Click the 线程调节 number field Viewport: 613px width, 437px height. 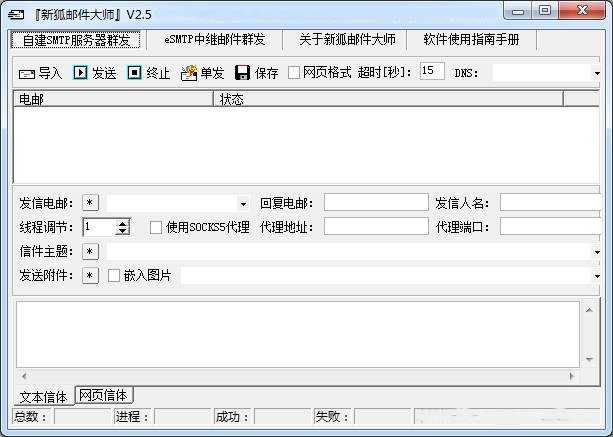(99, 227)
